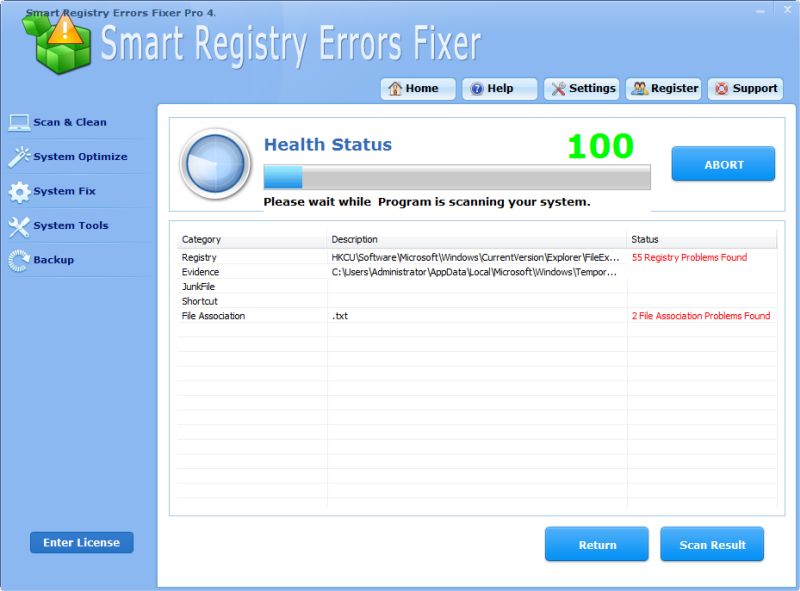The width and height of the screenshot is (800, 591).
Task: View the Scan Result
Action: click(x=712, y=545)
